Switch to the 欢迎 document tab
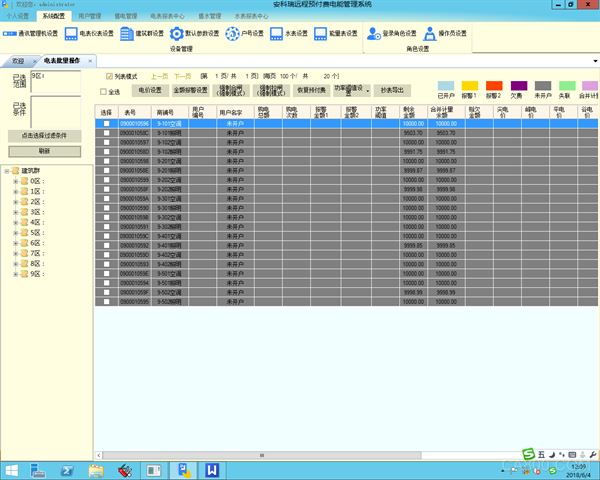This screenshot has width=600, height=480. coord(18,61)
